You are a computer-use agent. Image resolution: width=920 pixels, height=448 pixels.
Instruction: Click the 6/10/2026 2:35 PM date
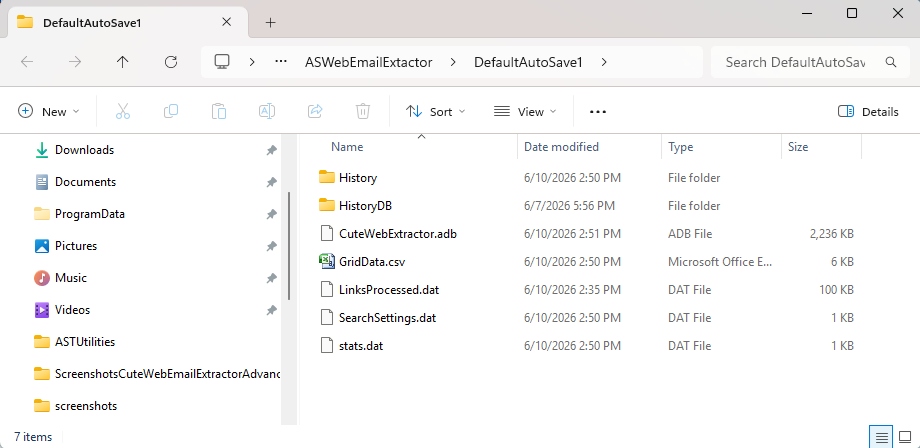pos(572,290)
